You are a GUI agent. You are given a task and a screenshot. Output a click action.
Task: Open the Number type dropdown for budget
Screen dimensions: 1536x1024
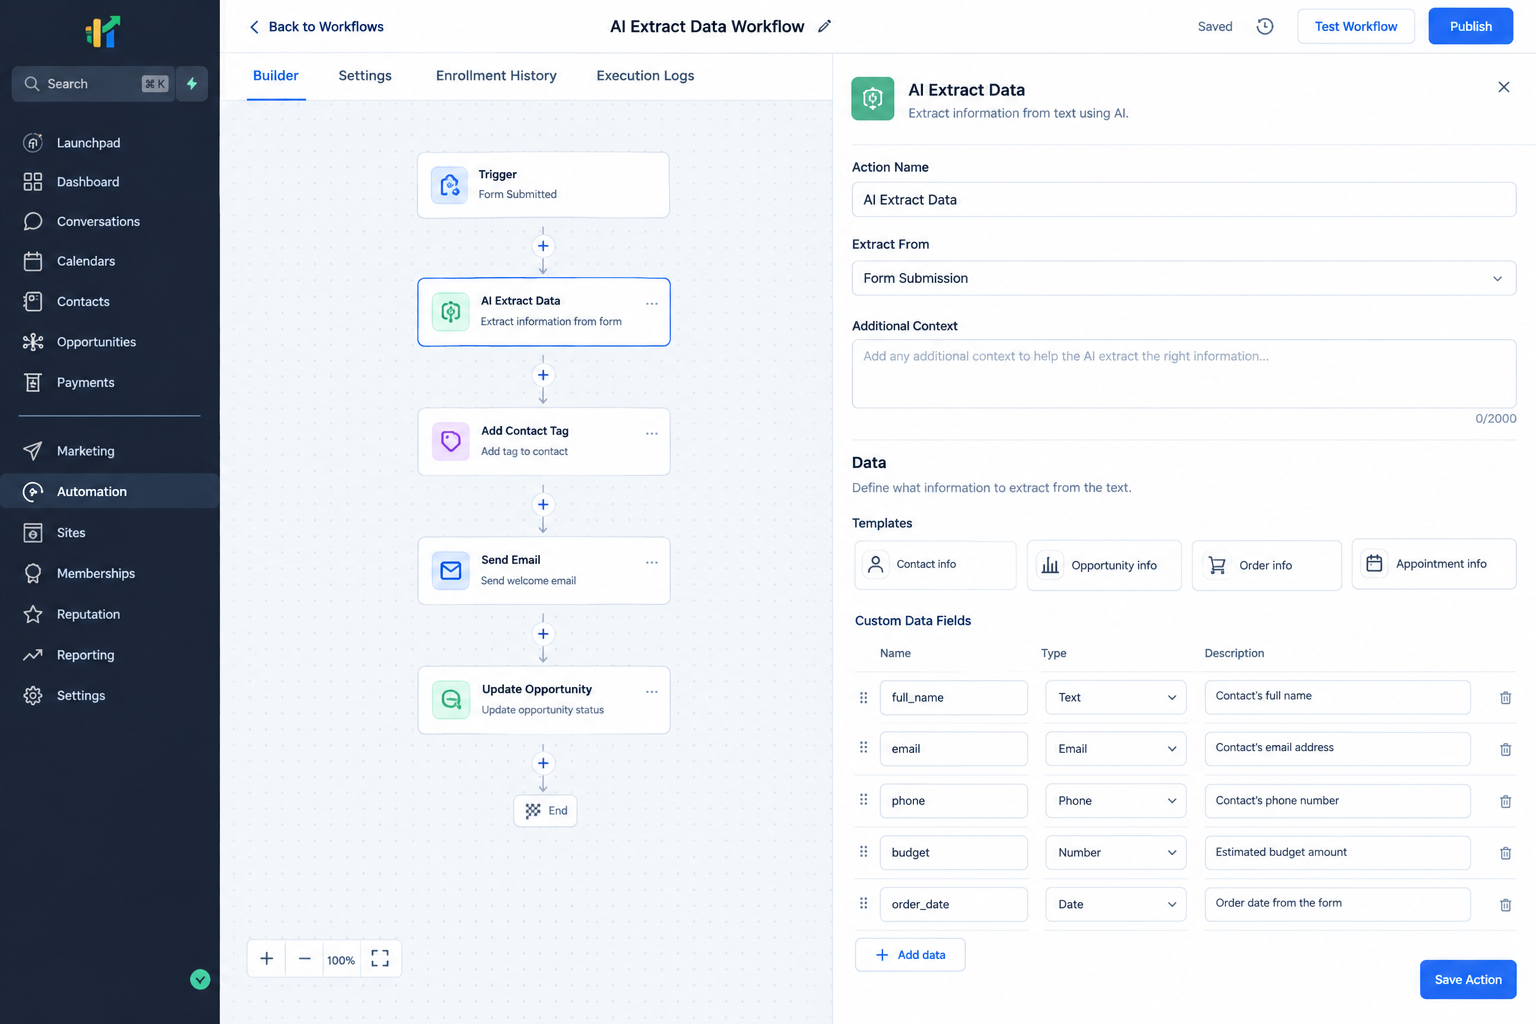tap(1116, 853)
